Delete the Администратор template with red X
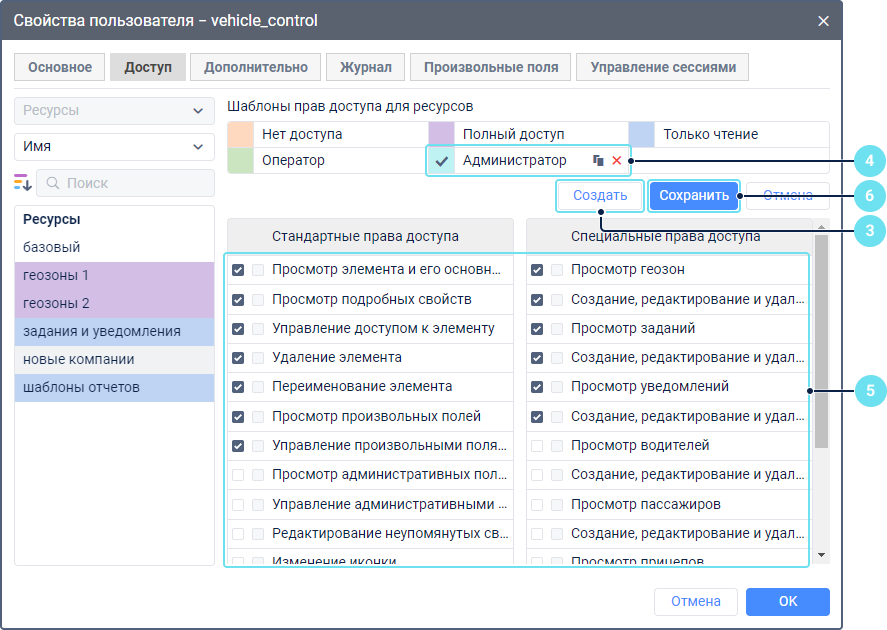Image resolution: width=887 pixels, height=630 pixels. click(x=617, y=161)
